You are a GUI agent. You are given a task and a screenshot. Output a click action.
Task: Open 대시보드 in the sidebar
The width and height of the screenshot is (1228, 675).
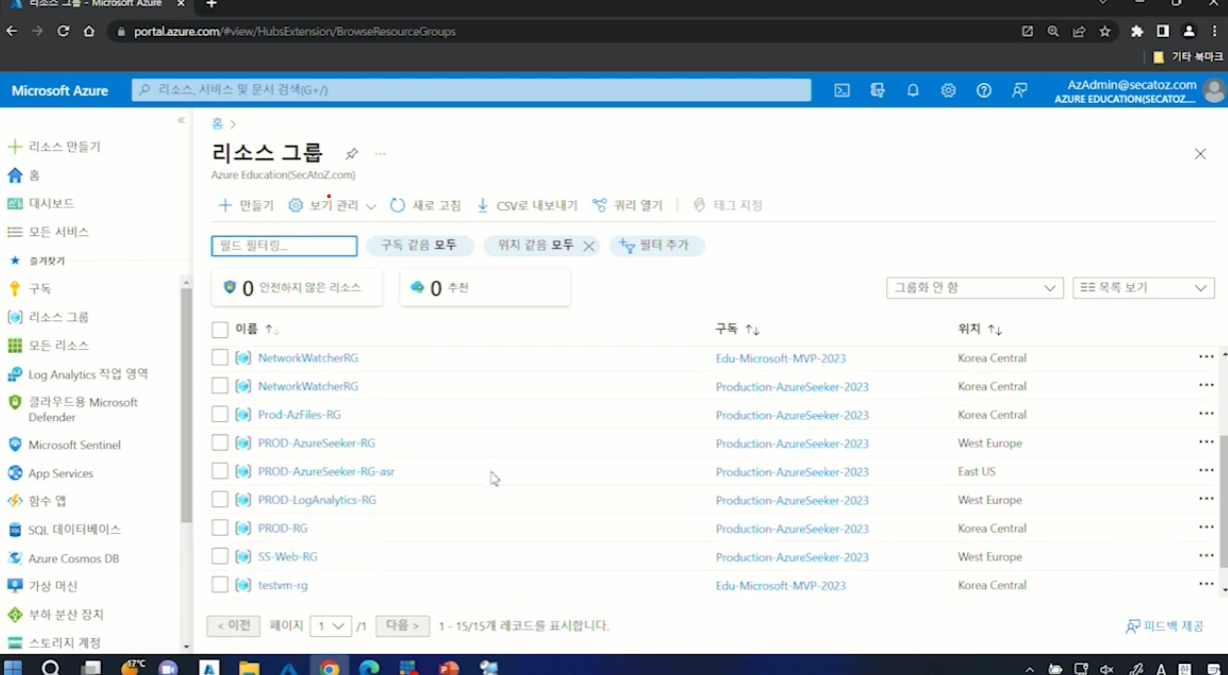coord(51,203)
